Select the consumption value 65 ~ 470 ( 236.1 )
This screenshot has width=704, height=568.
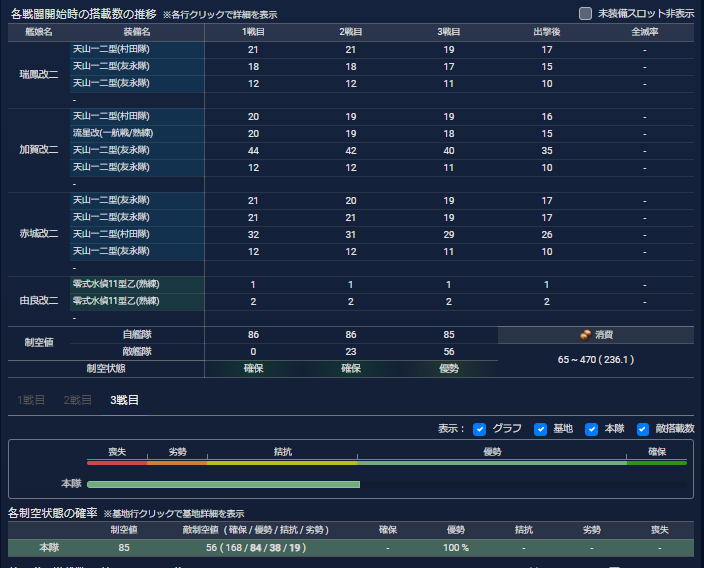[596, 360]
